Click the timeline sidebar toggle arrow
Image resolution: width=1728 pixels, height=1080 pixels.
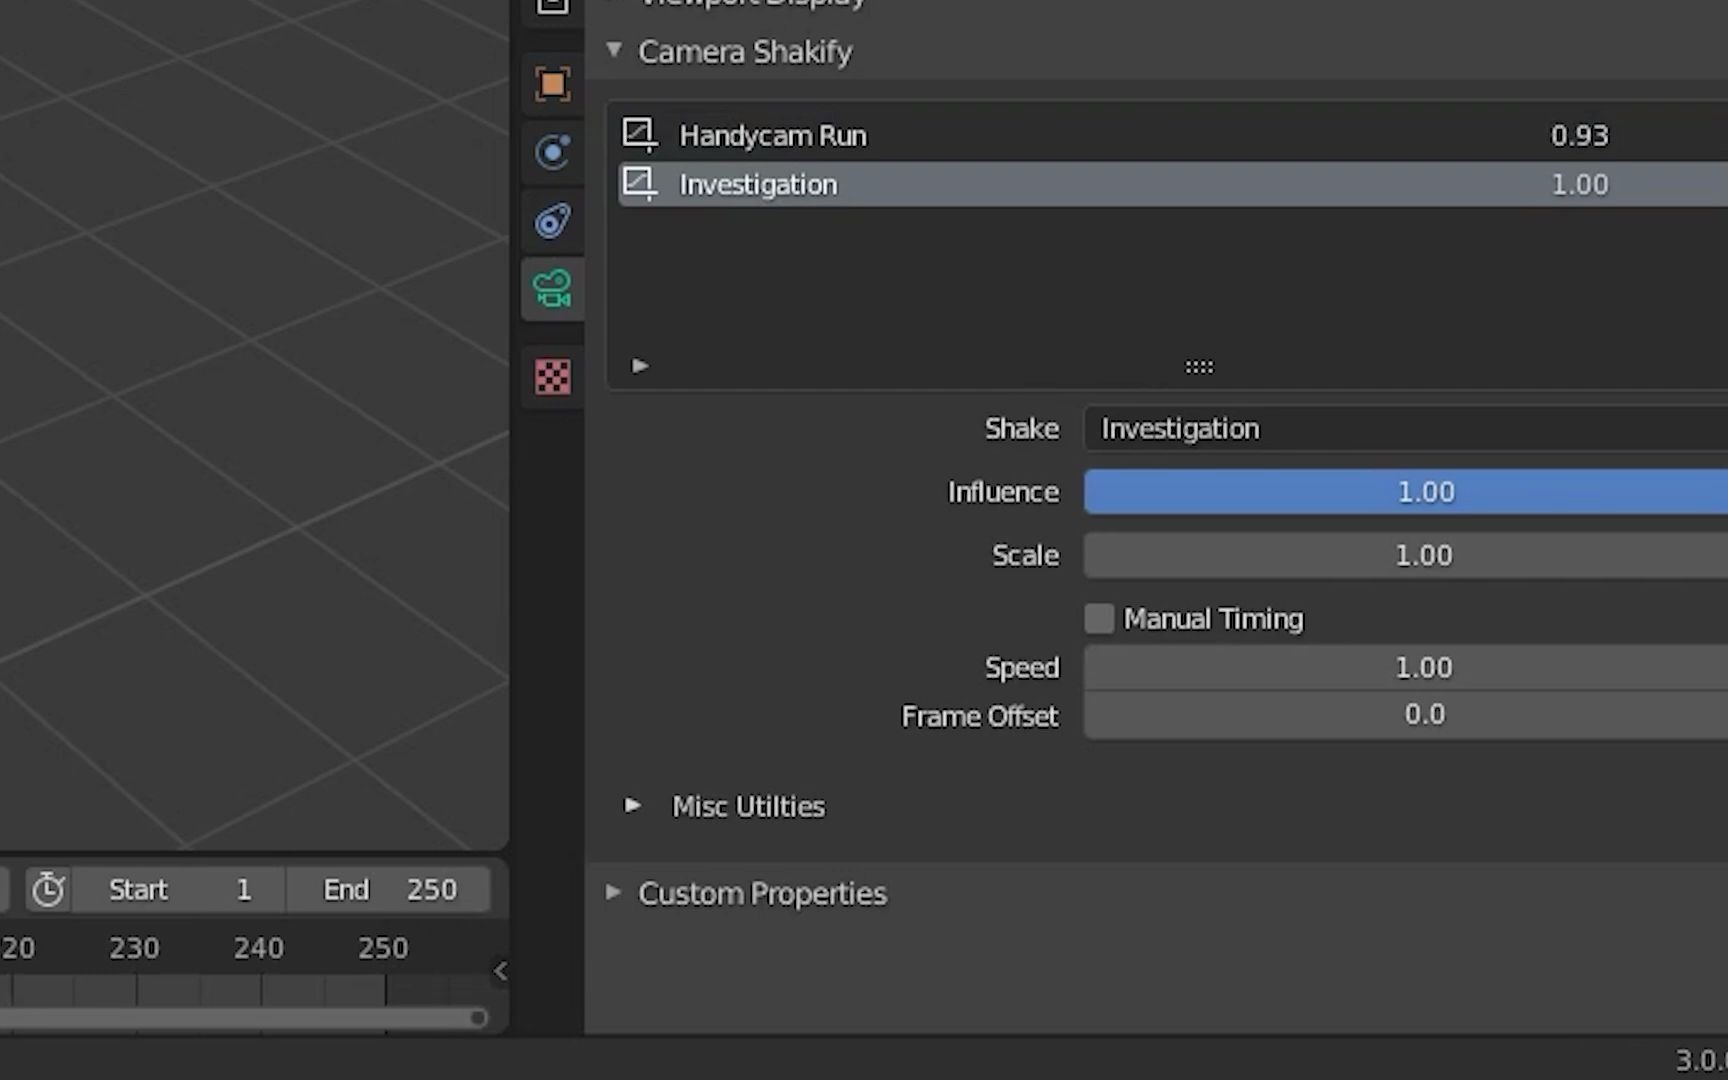click(x=500, y=971)
